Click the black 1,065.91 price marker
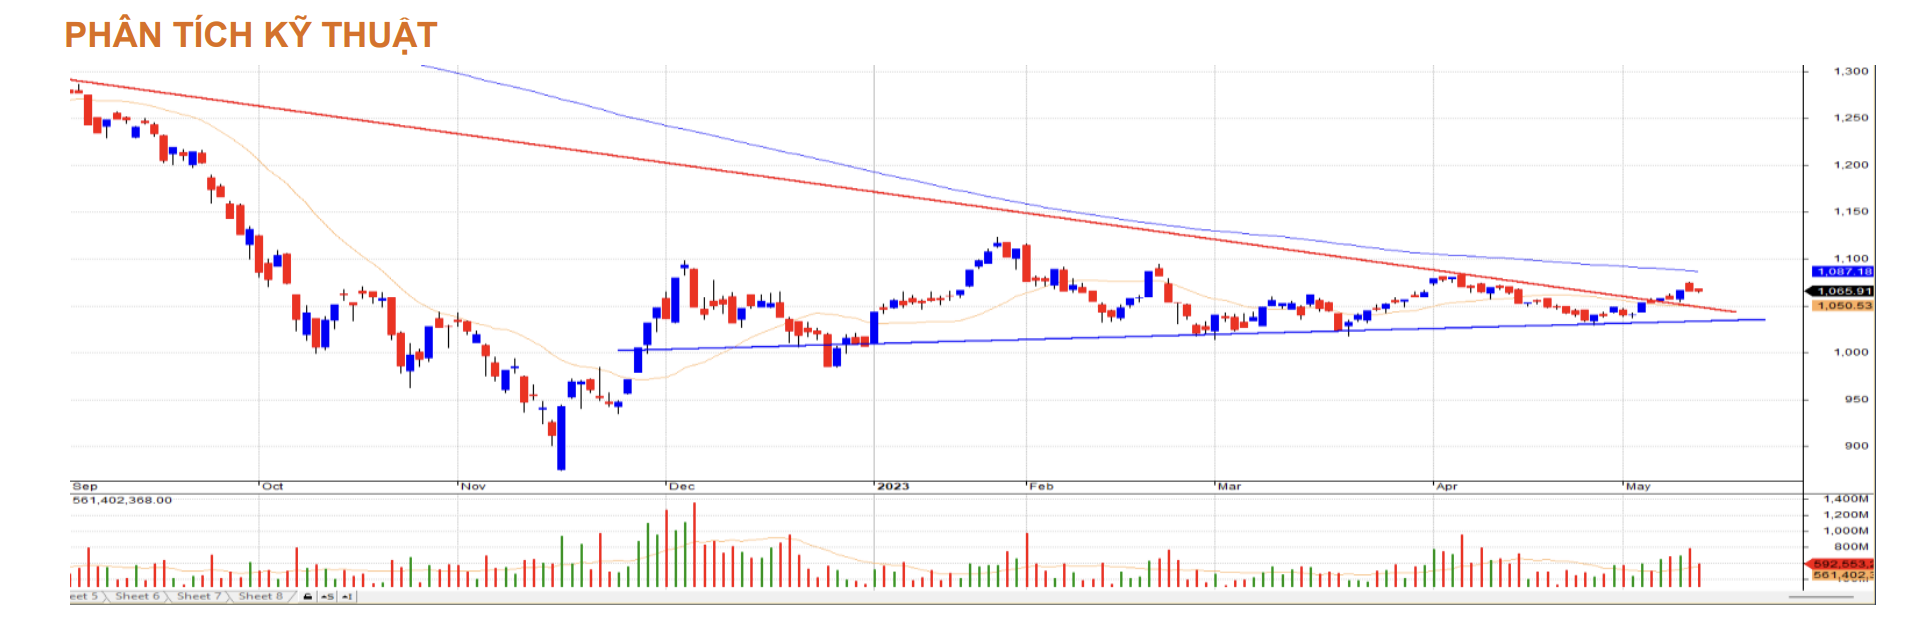The width and height of the screenshot is (1910, 620). (1842, 291)
